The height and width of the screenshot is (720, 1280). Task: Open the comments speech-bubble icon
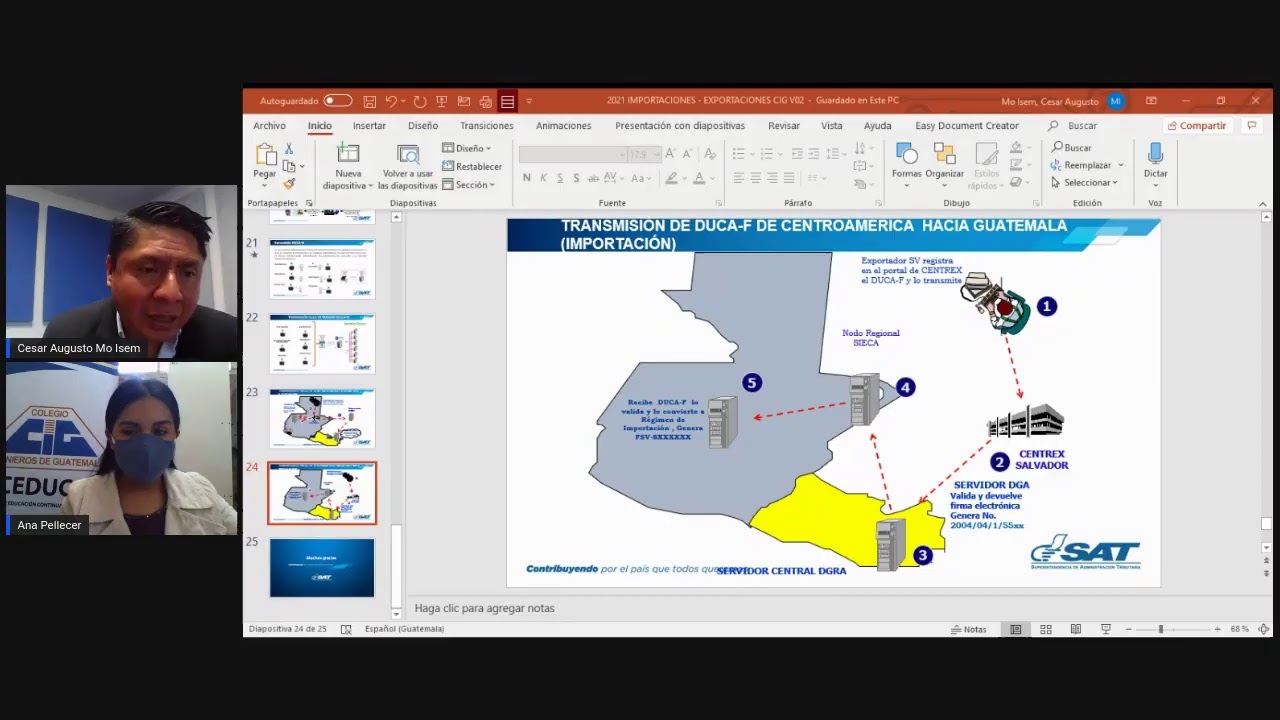tap(1251, 126)
